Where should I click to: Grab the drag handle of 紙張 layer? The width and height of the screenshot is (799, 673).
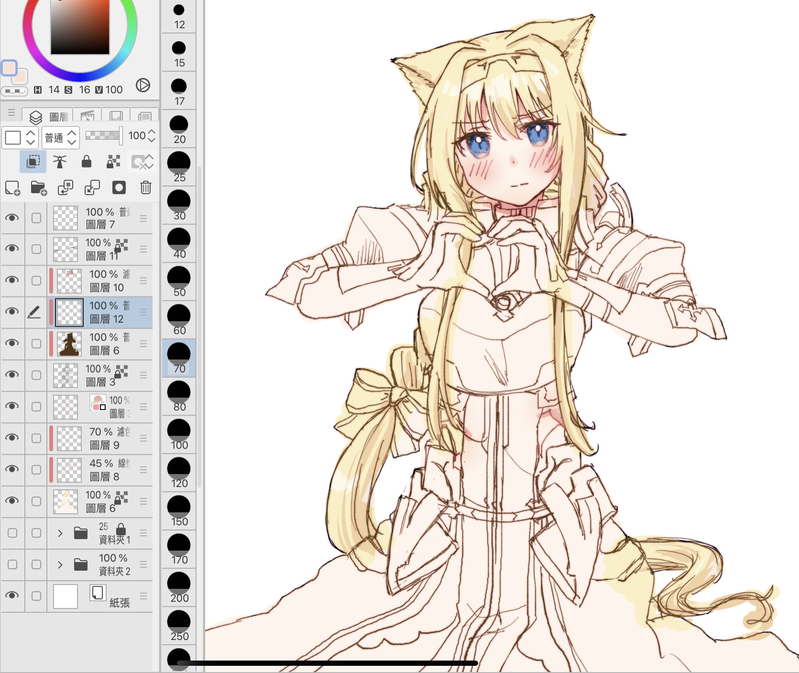click(x=144, y=596)
